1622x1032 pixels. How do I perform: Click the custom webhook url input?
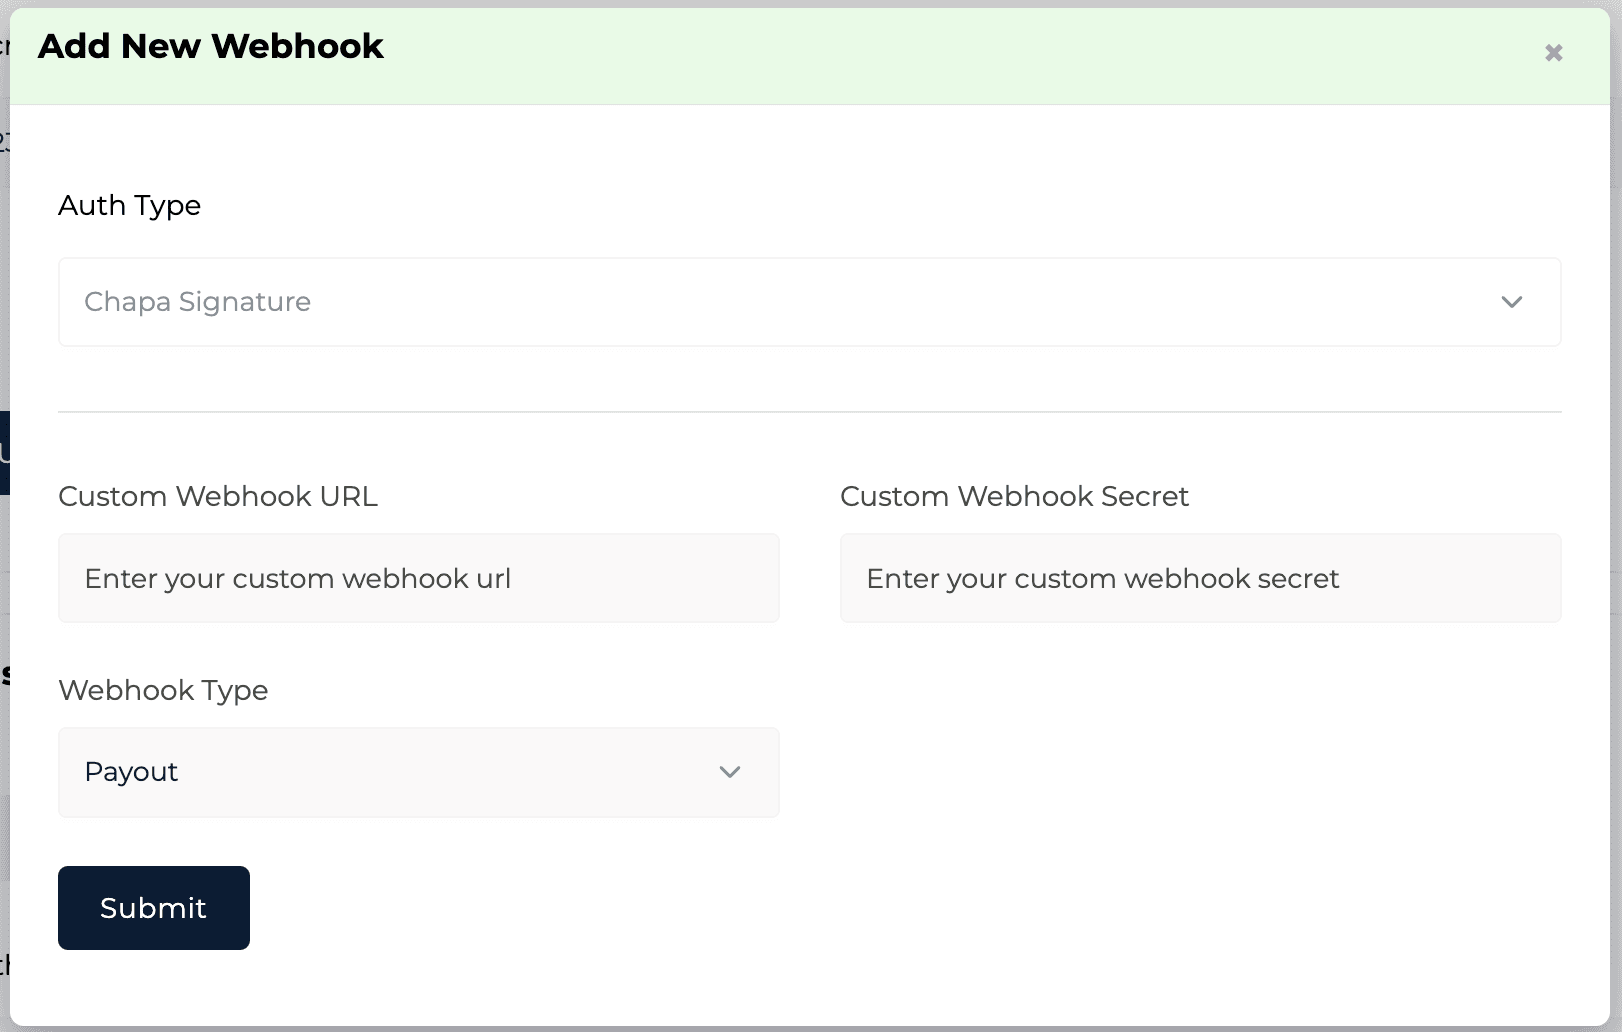pyautogui.click(x=418, y=578)
